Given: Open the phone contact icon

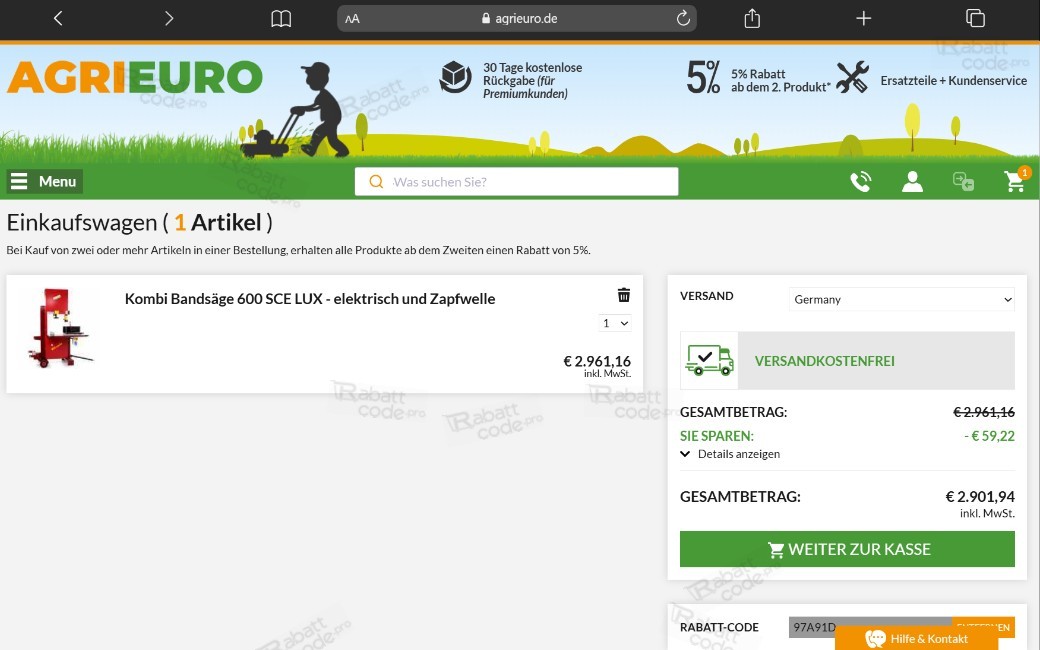Looking at the screenshot, I should tap(860, 181).
